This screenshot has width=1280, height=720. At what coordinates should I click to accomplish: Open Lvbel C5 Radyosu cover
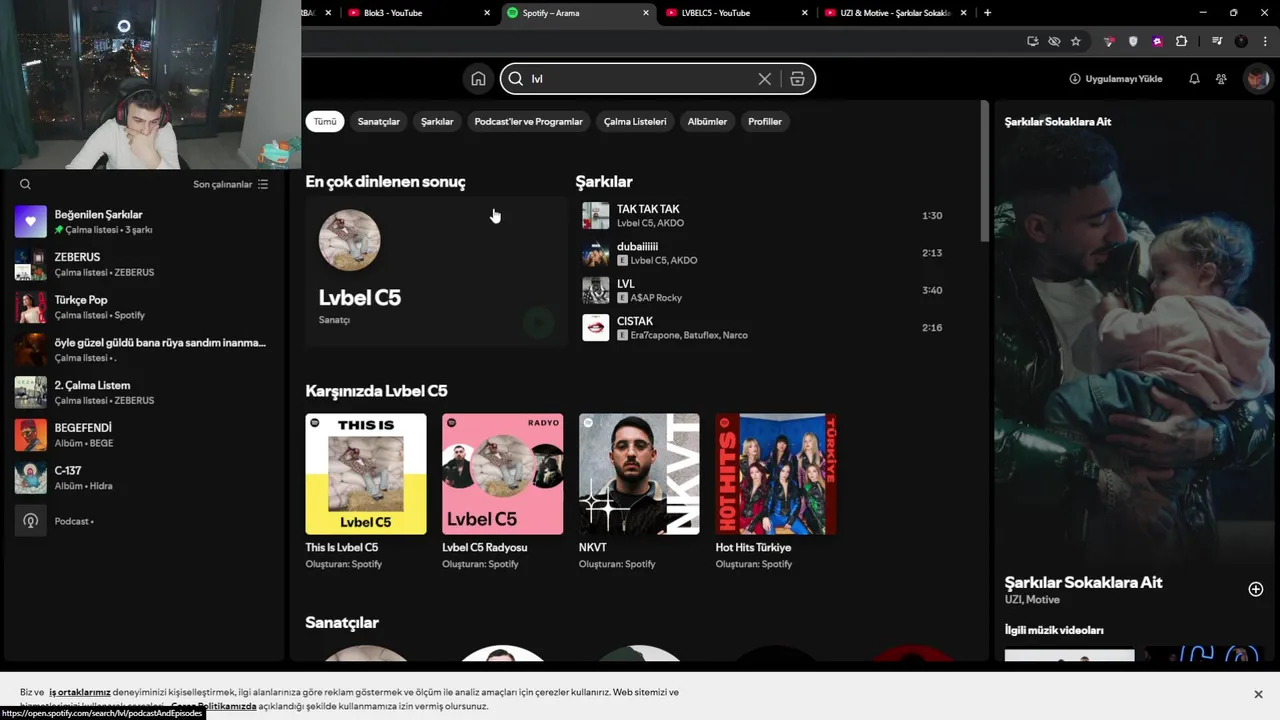[503, 474]
